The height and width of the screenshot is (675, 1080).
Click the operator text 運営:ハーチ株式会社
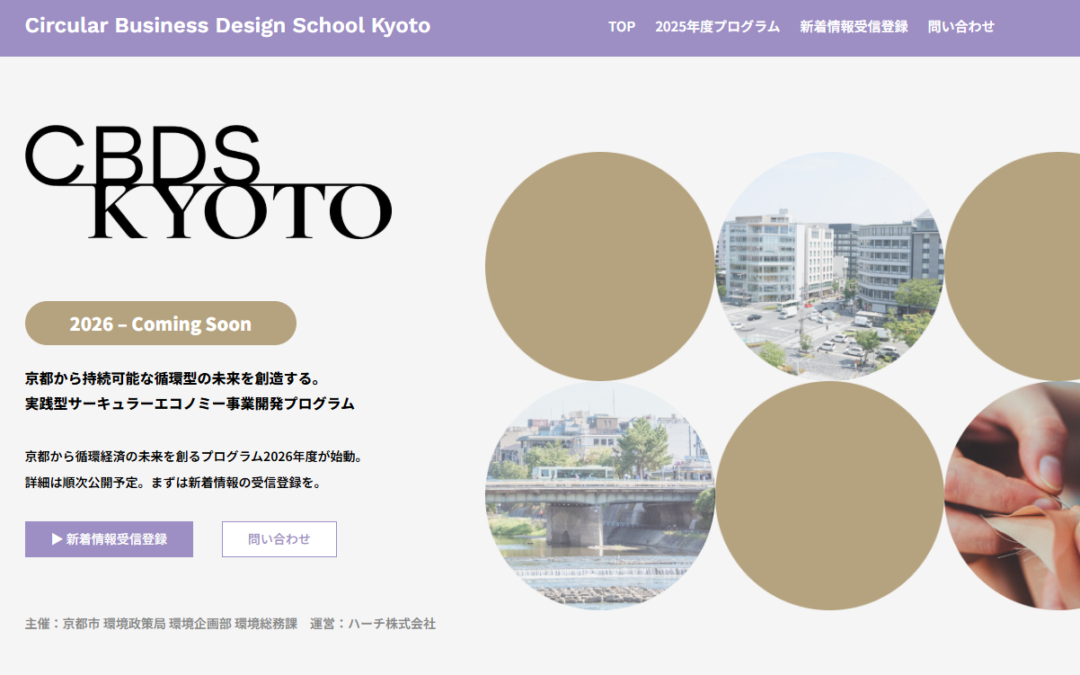373,623
